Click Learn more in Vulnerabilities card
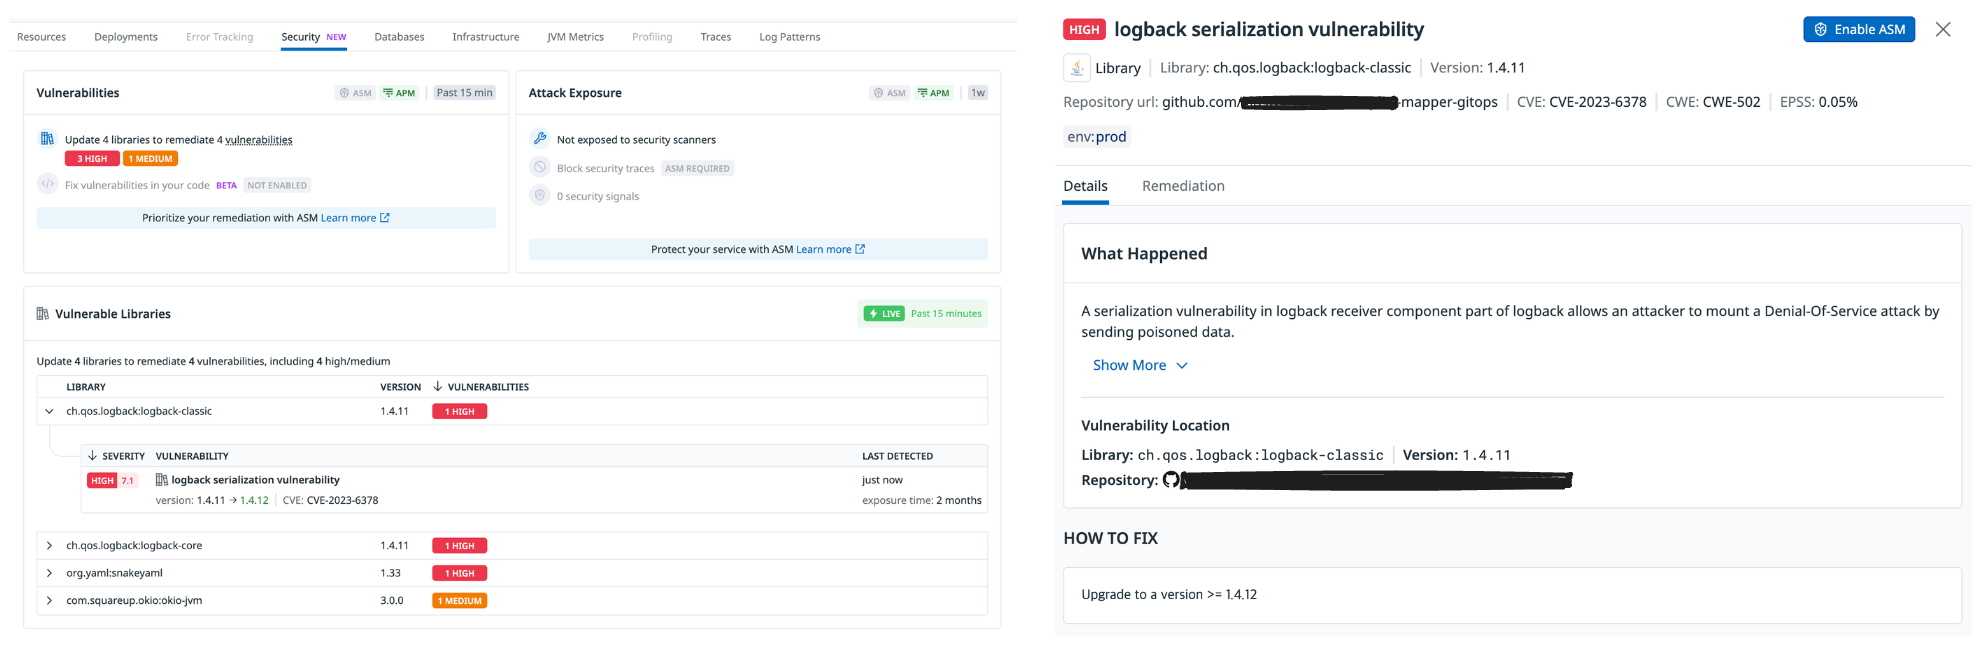The image size is (1982, 653). tap(355, 218)
